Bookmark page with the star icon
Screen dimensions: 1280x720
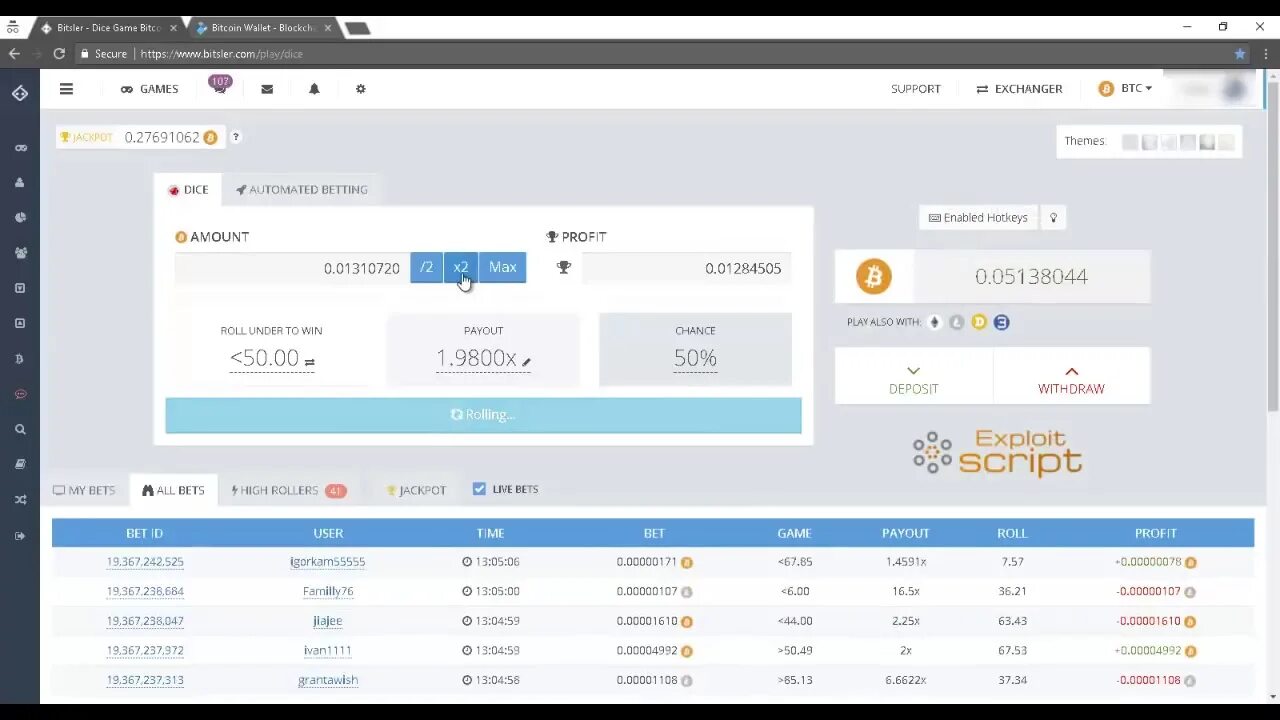coord(1240,54)
